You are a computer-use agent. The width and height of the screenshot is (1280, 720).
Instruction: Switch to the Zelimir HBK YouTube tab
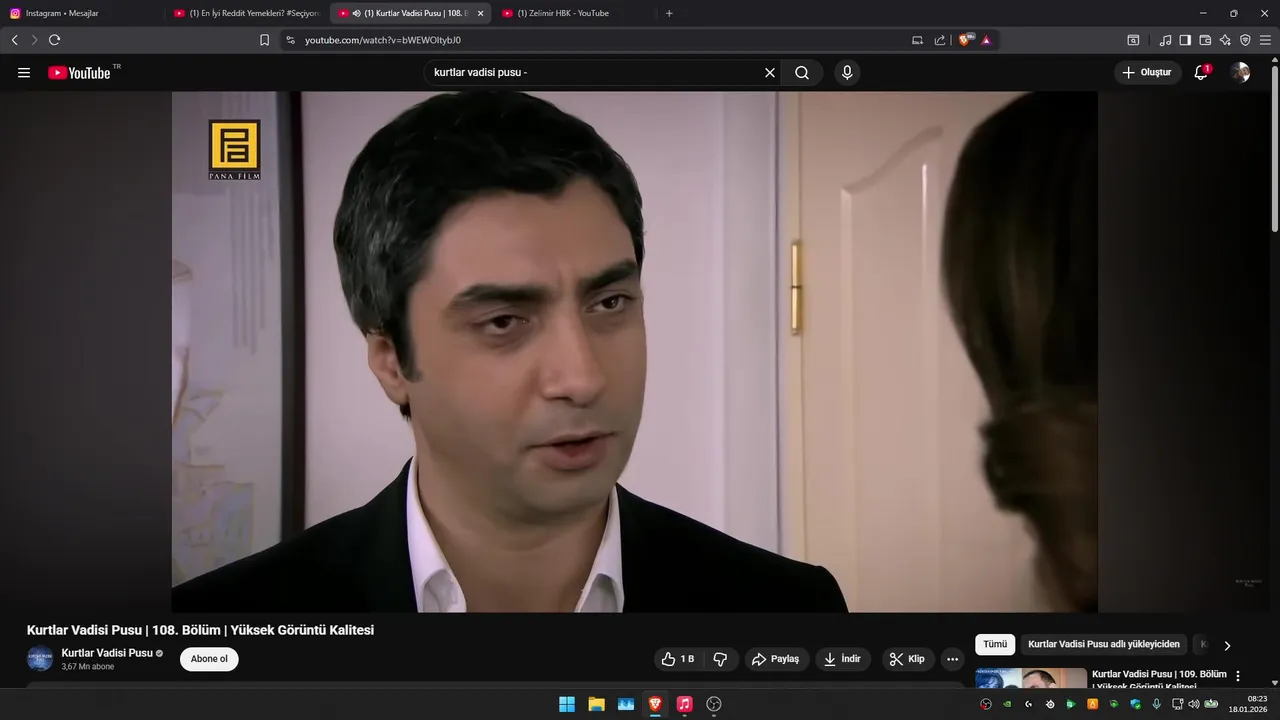pyautogui.click(x=574, y=13)
